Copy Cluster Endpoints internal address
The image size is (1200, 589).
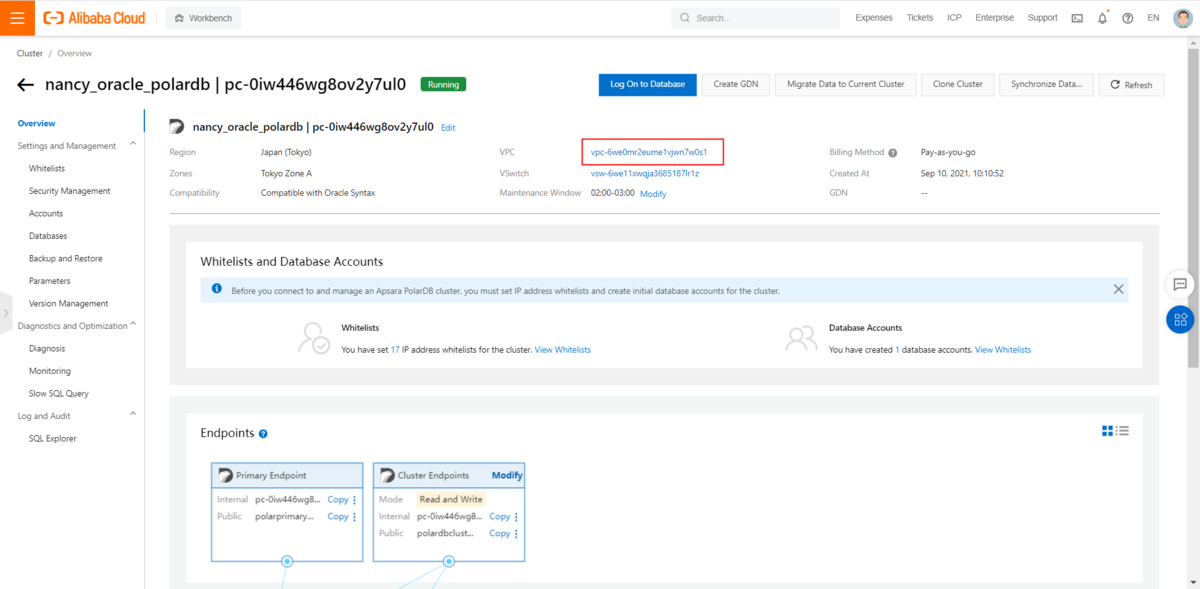pyautogui.click(x=500, y=517)
